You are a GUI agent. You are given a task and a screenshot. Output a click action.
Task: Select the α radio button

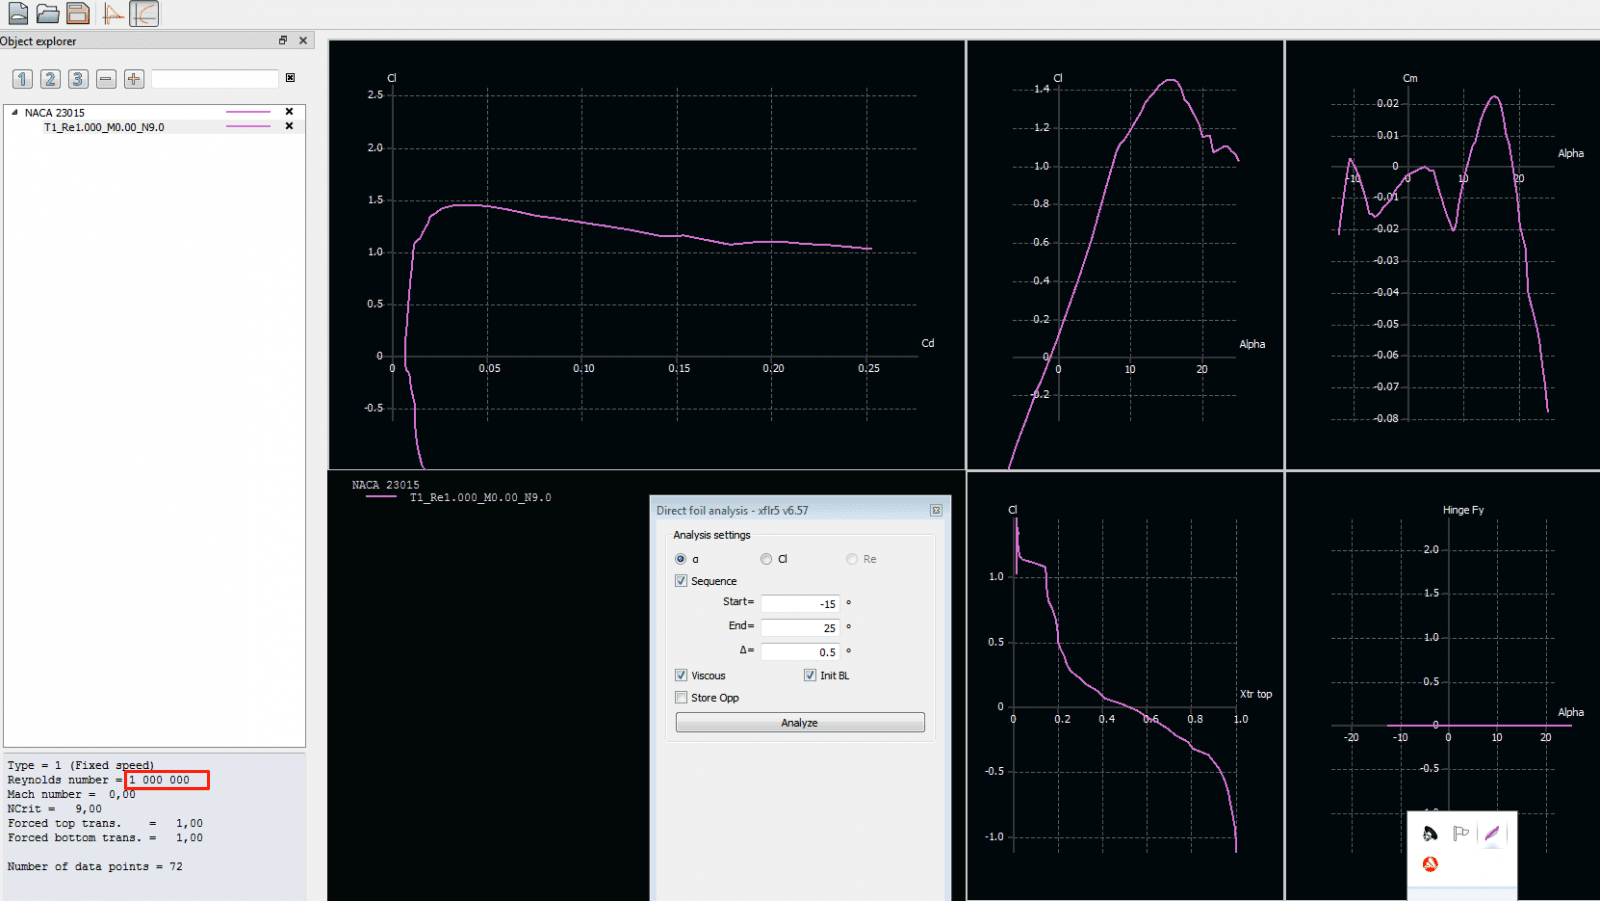pyautogui.click(x=681, y=559)
